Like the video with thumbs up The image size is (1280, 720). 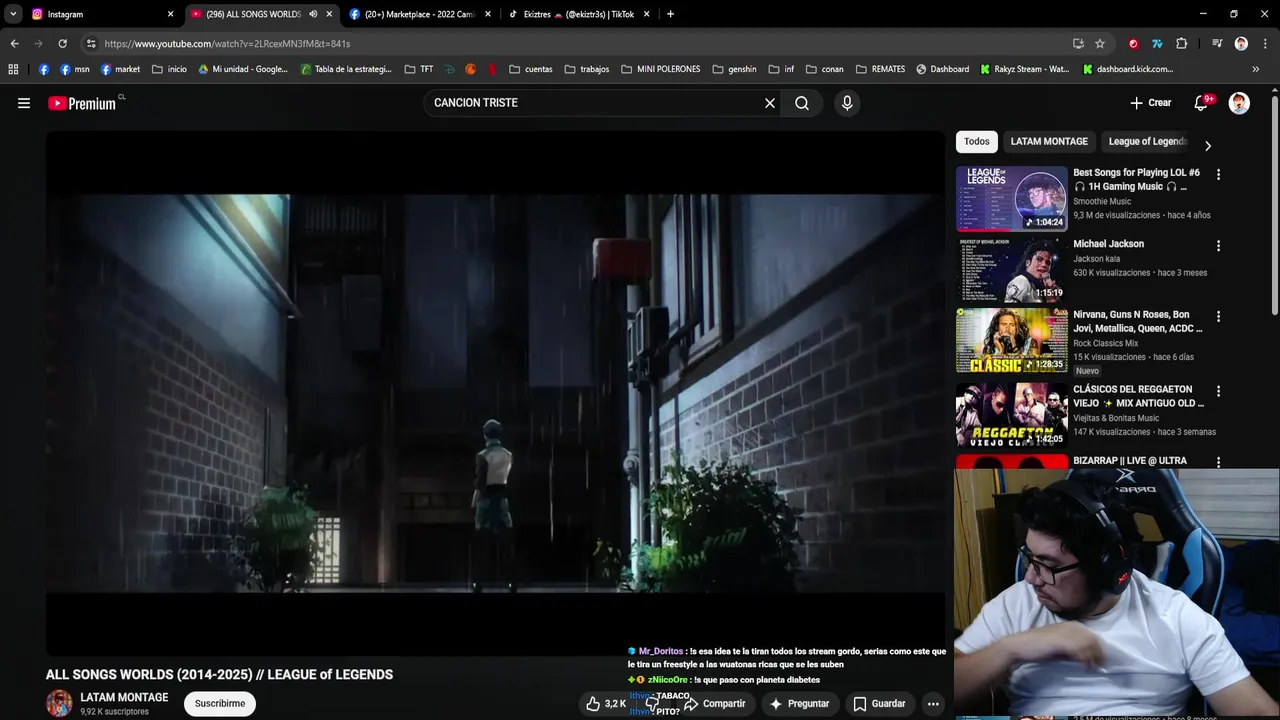click(x=606, y=704)
